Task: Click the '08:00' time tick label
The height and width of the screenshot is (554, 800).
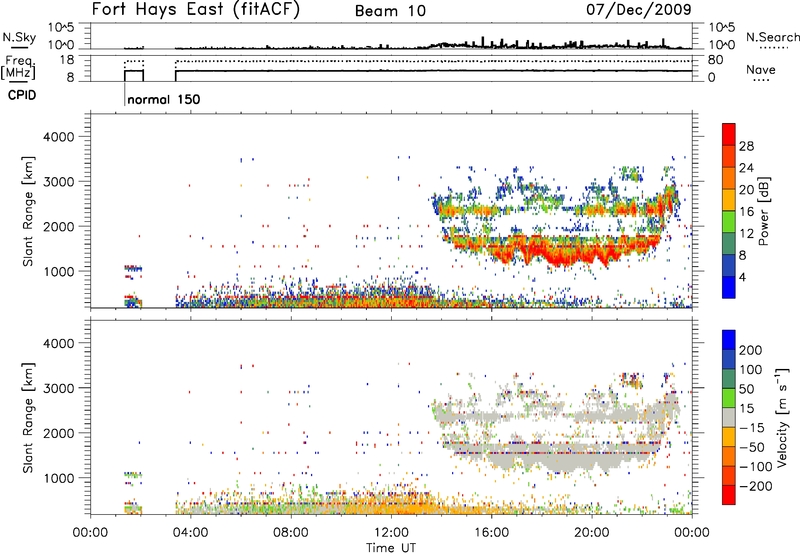Action: 291,533
